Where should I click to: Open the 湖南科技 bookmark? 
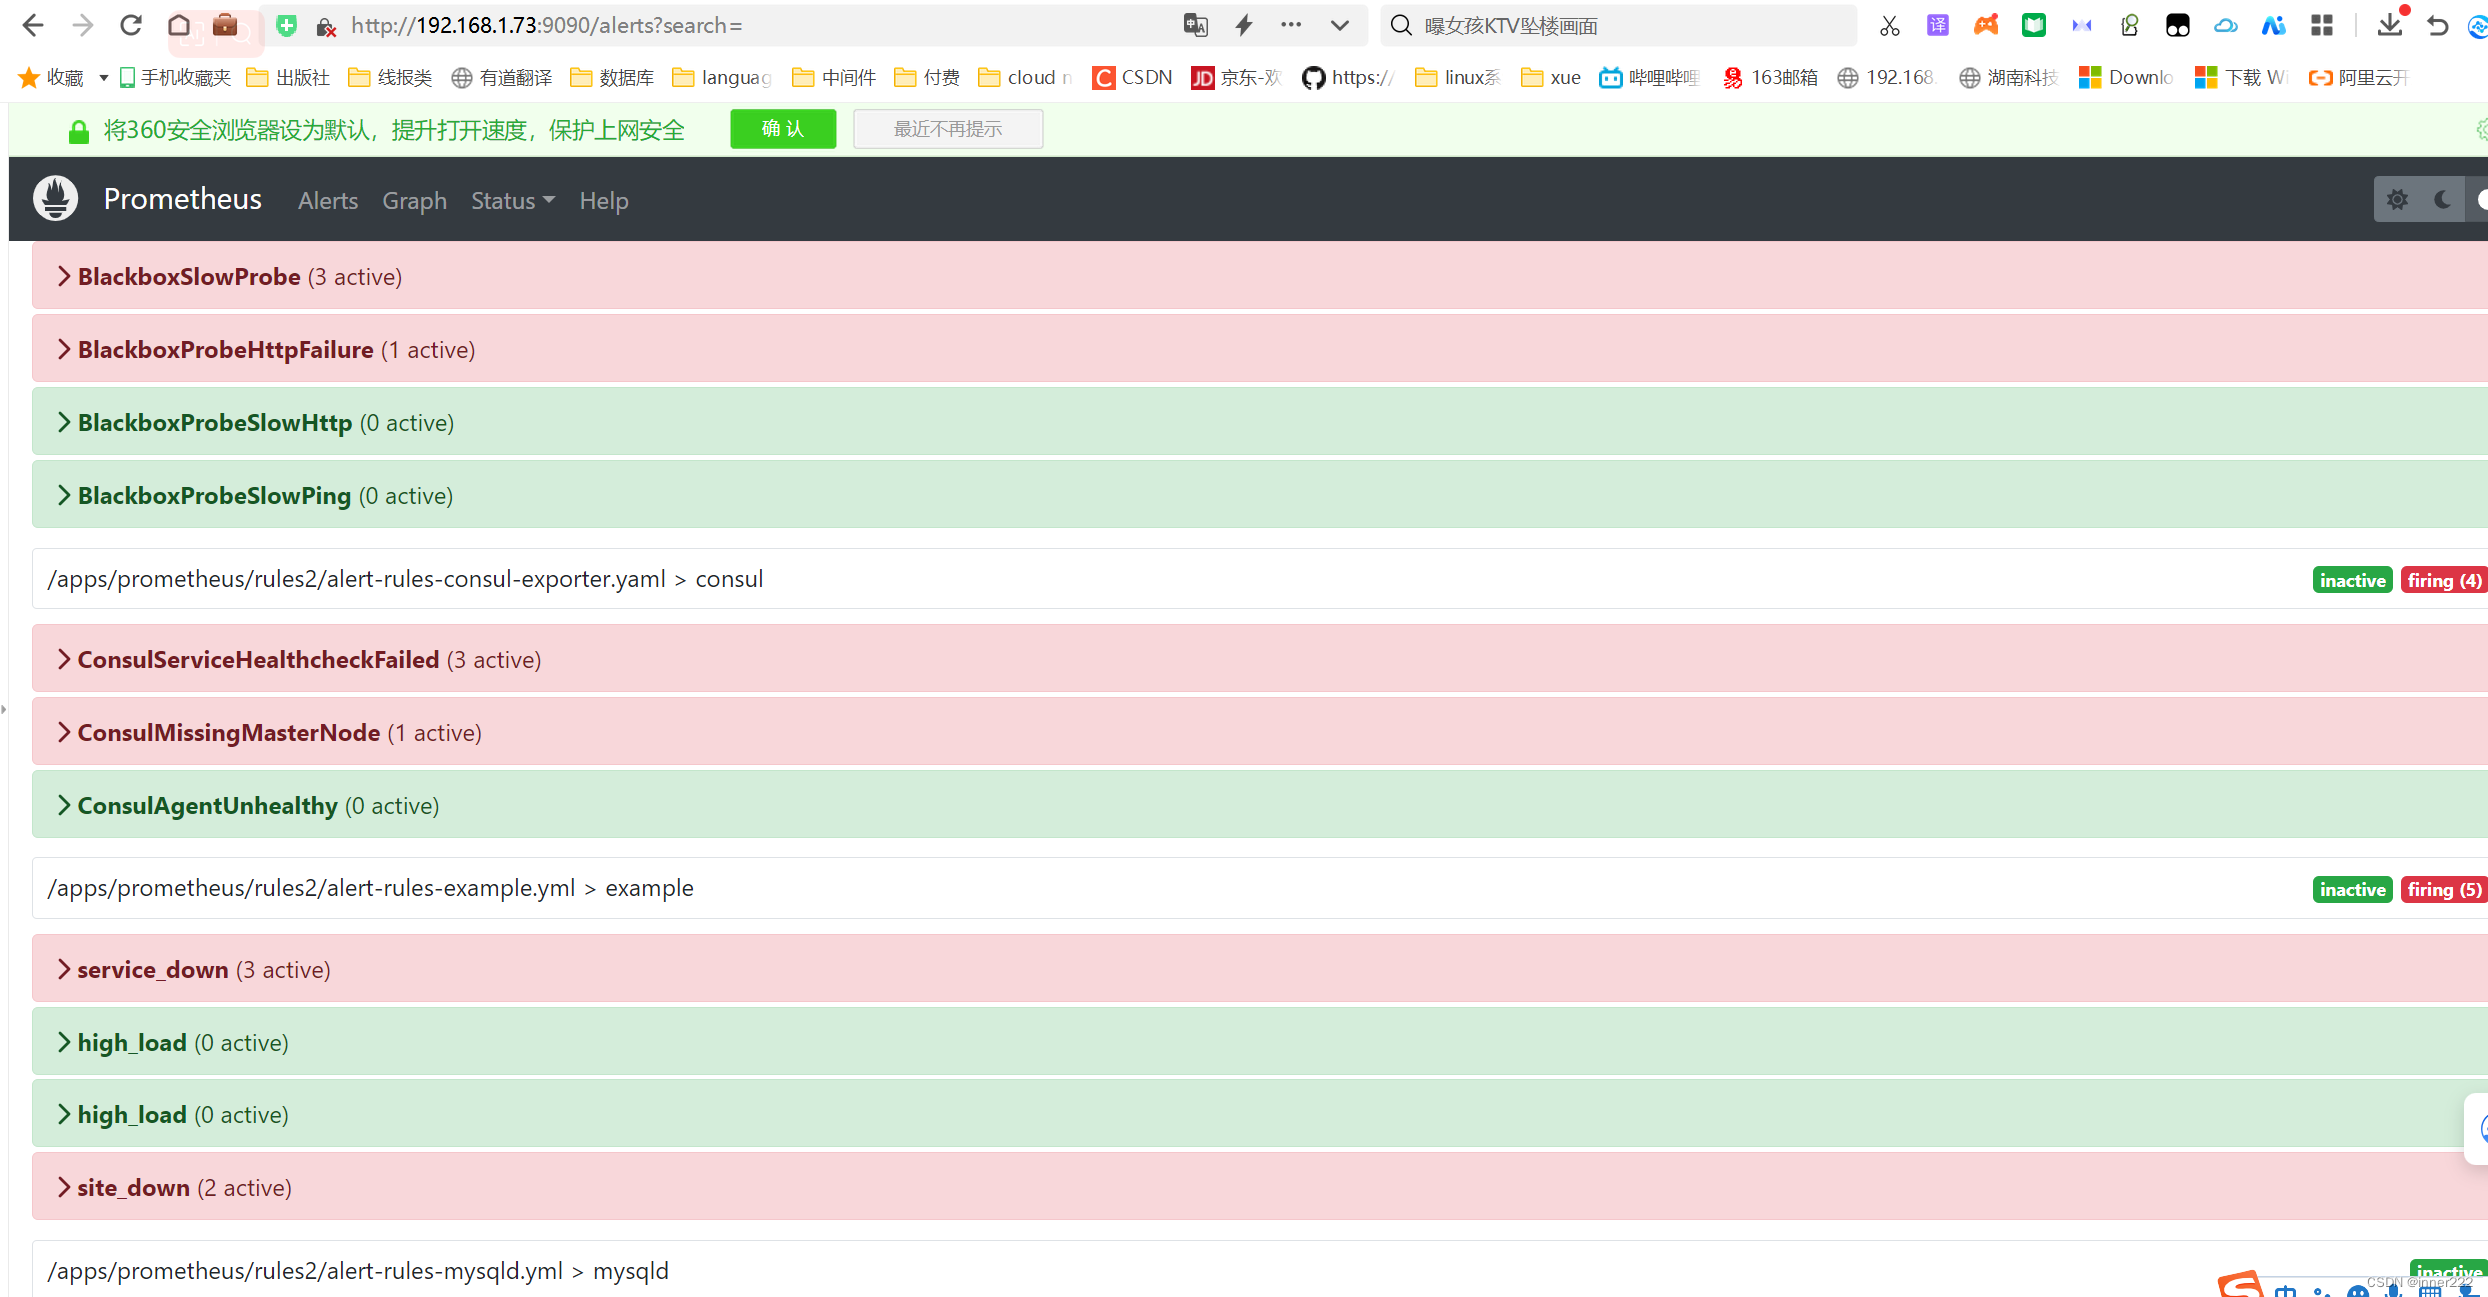[2008, 77]
